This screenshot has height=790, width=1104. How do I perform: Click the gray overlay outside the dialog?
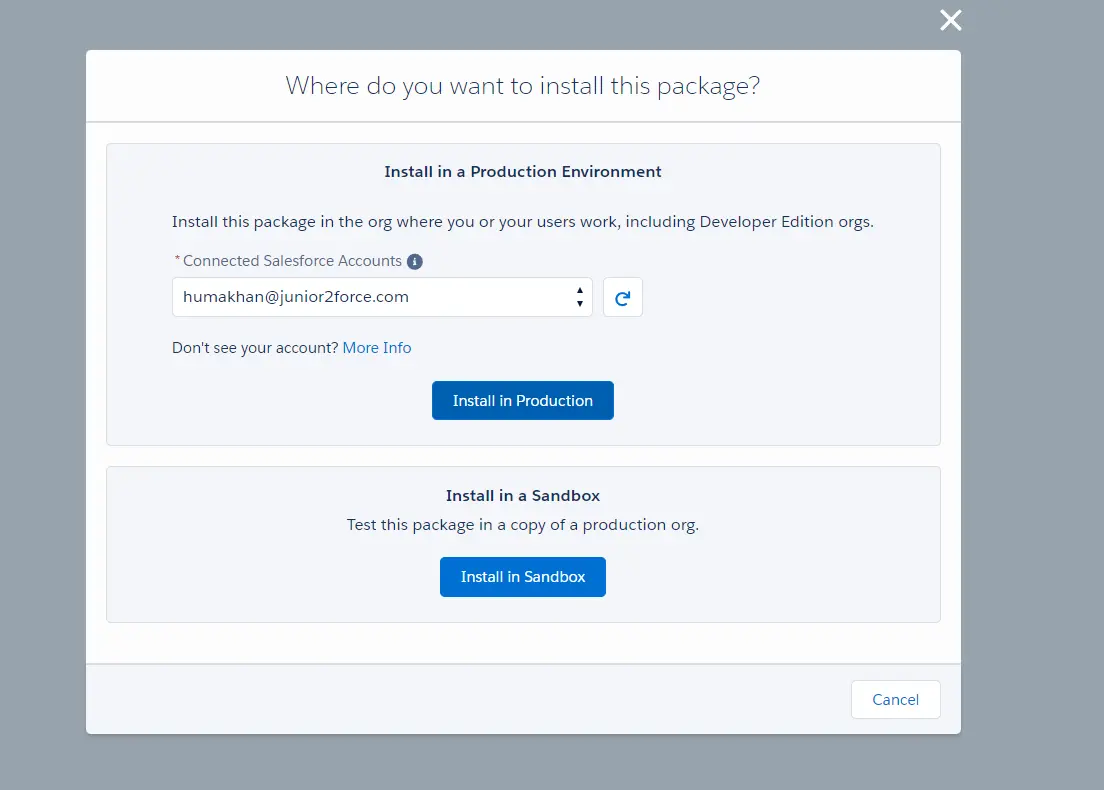(x=42, y=400)
